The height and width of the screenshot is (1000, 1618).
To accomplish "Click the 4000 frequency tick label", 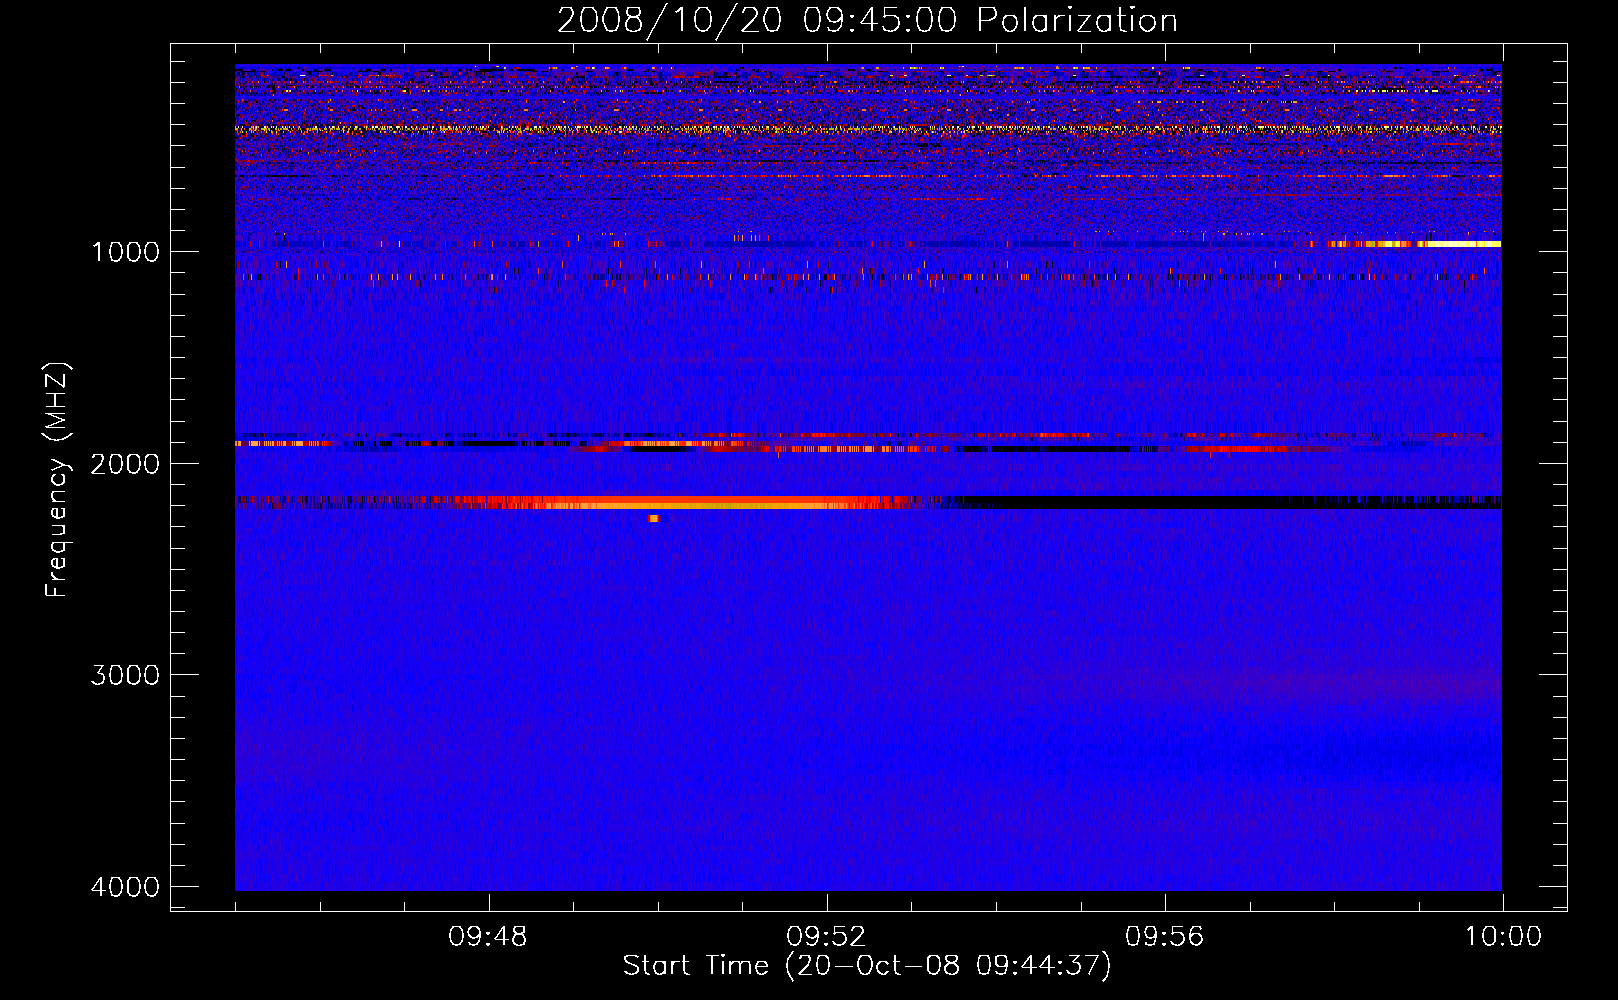I will [x=125, y=887].
